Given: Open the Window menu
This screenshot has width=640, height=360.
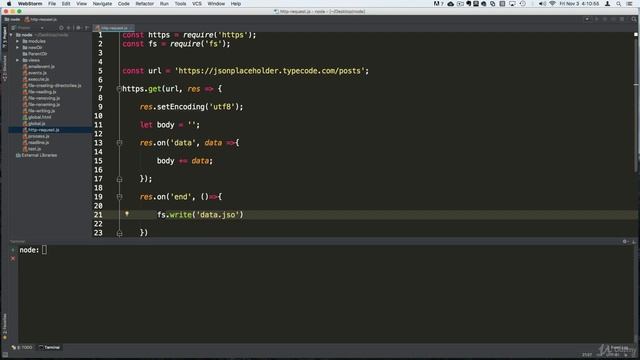Looking at the screenshot, I should [x=216, y=4].
